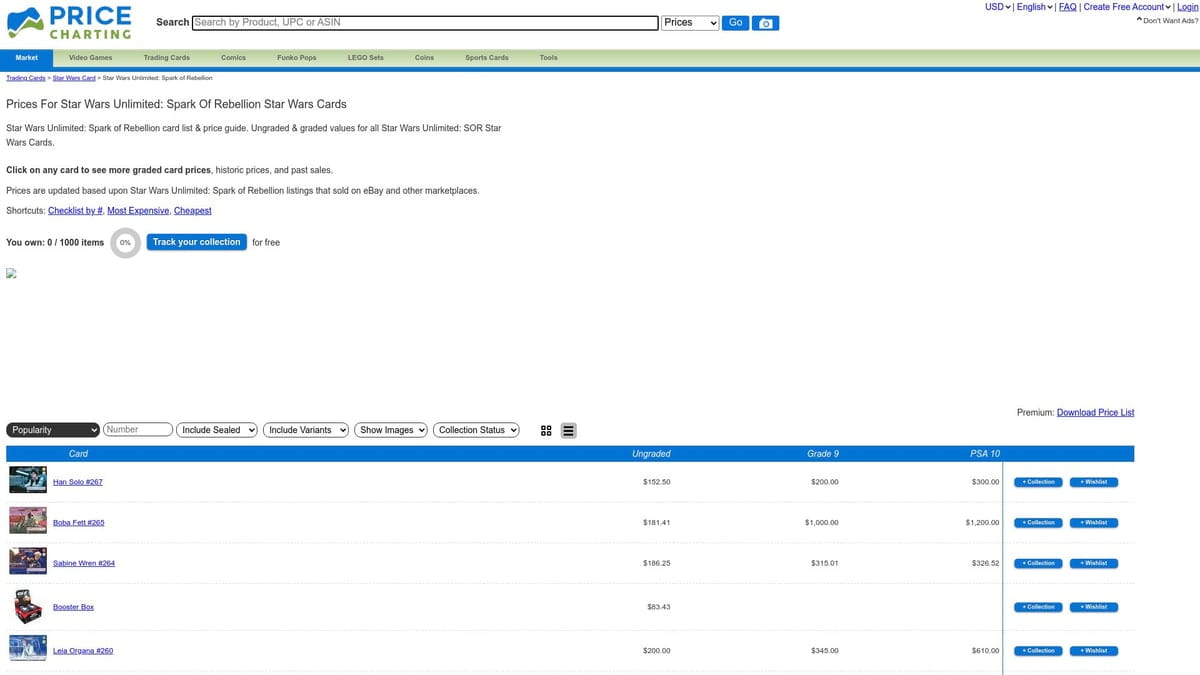Open the Include Variants dropdown
The width and height of the screenshot is (1200, 675).
tap(306, 430)
